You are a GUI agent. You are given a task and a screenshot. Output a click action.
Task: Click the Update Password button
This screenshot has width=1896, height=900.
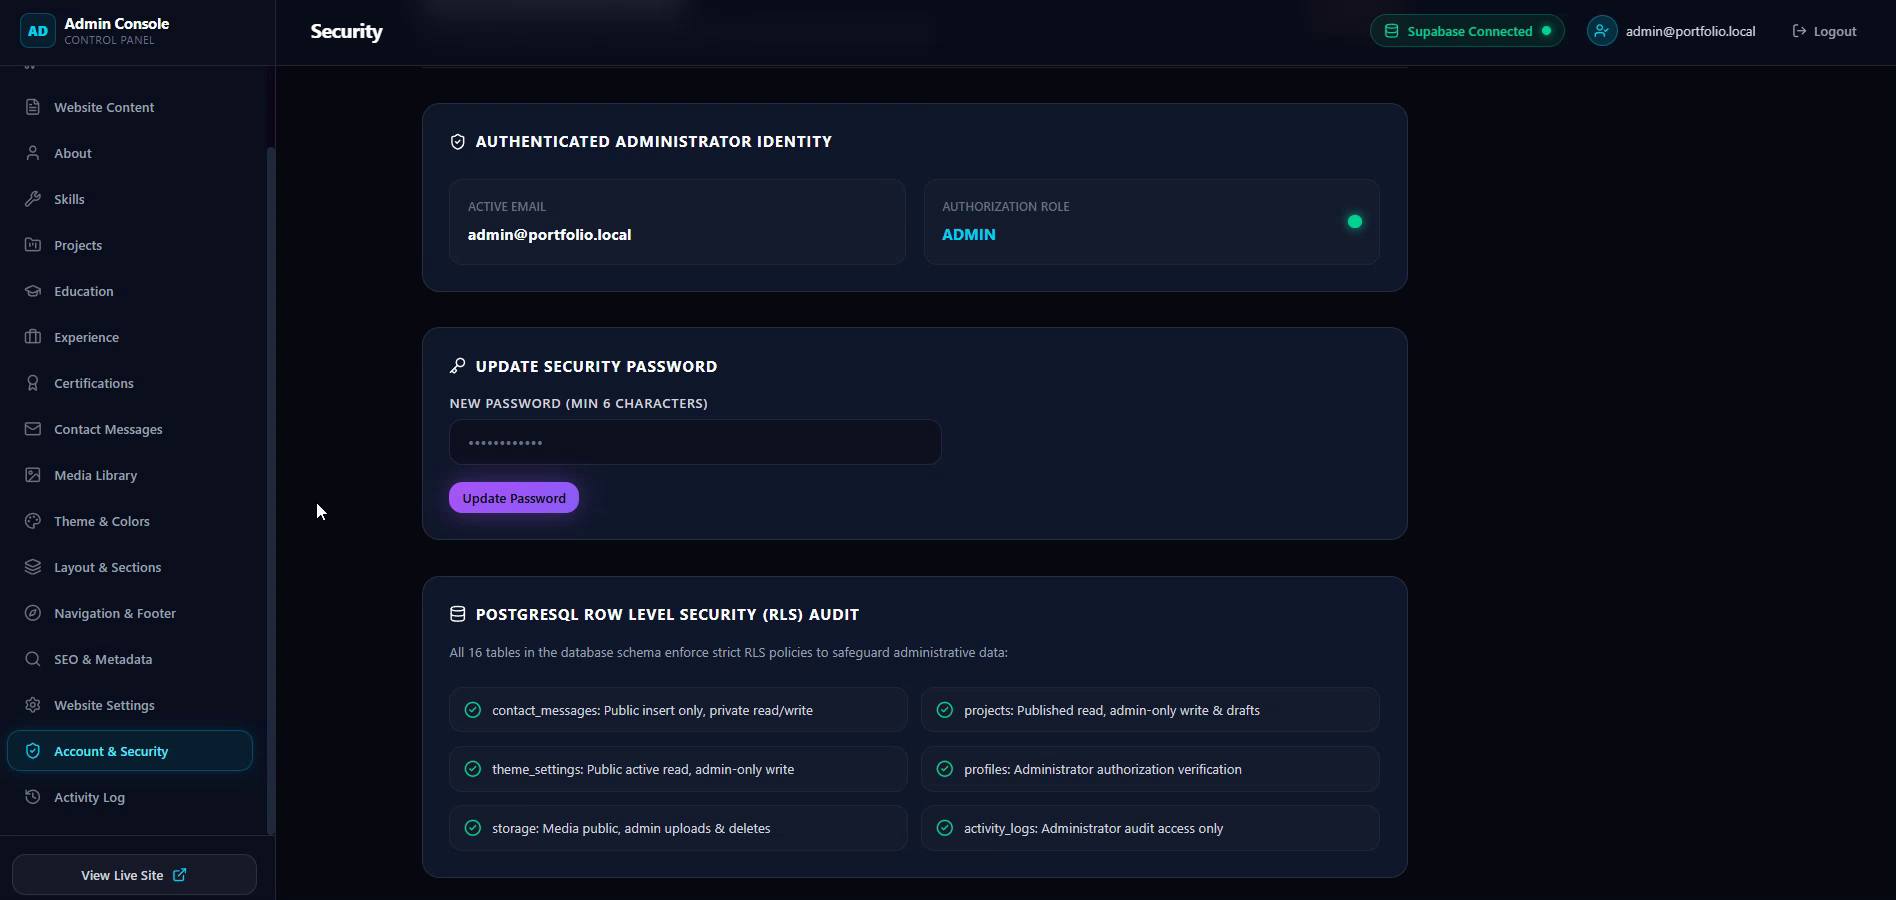click(x=514, y=498)
